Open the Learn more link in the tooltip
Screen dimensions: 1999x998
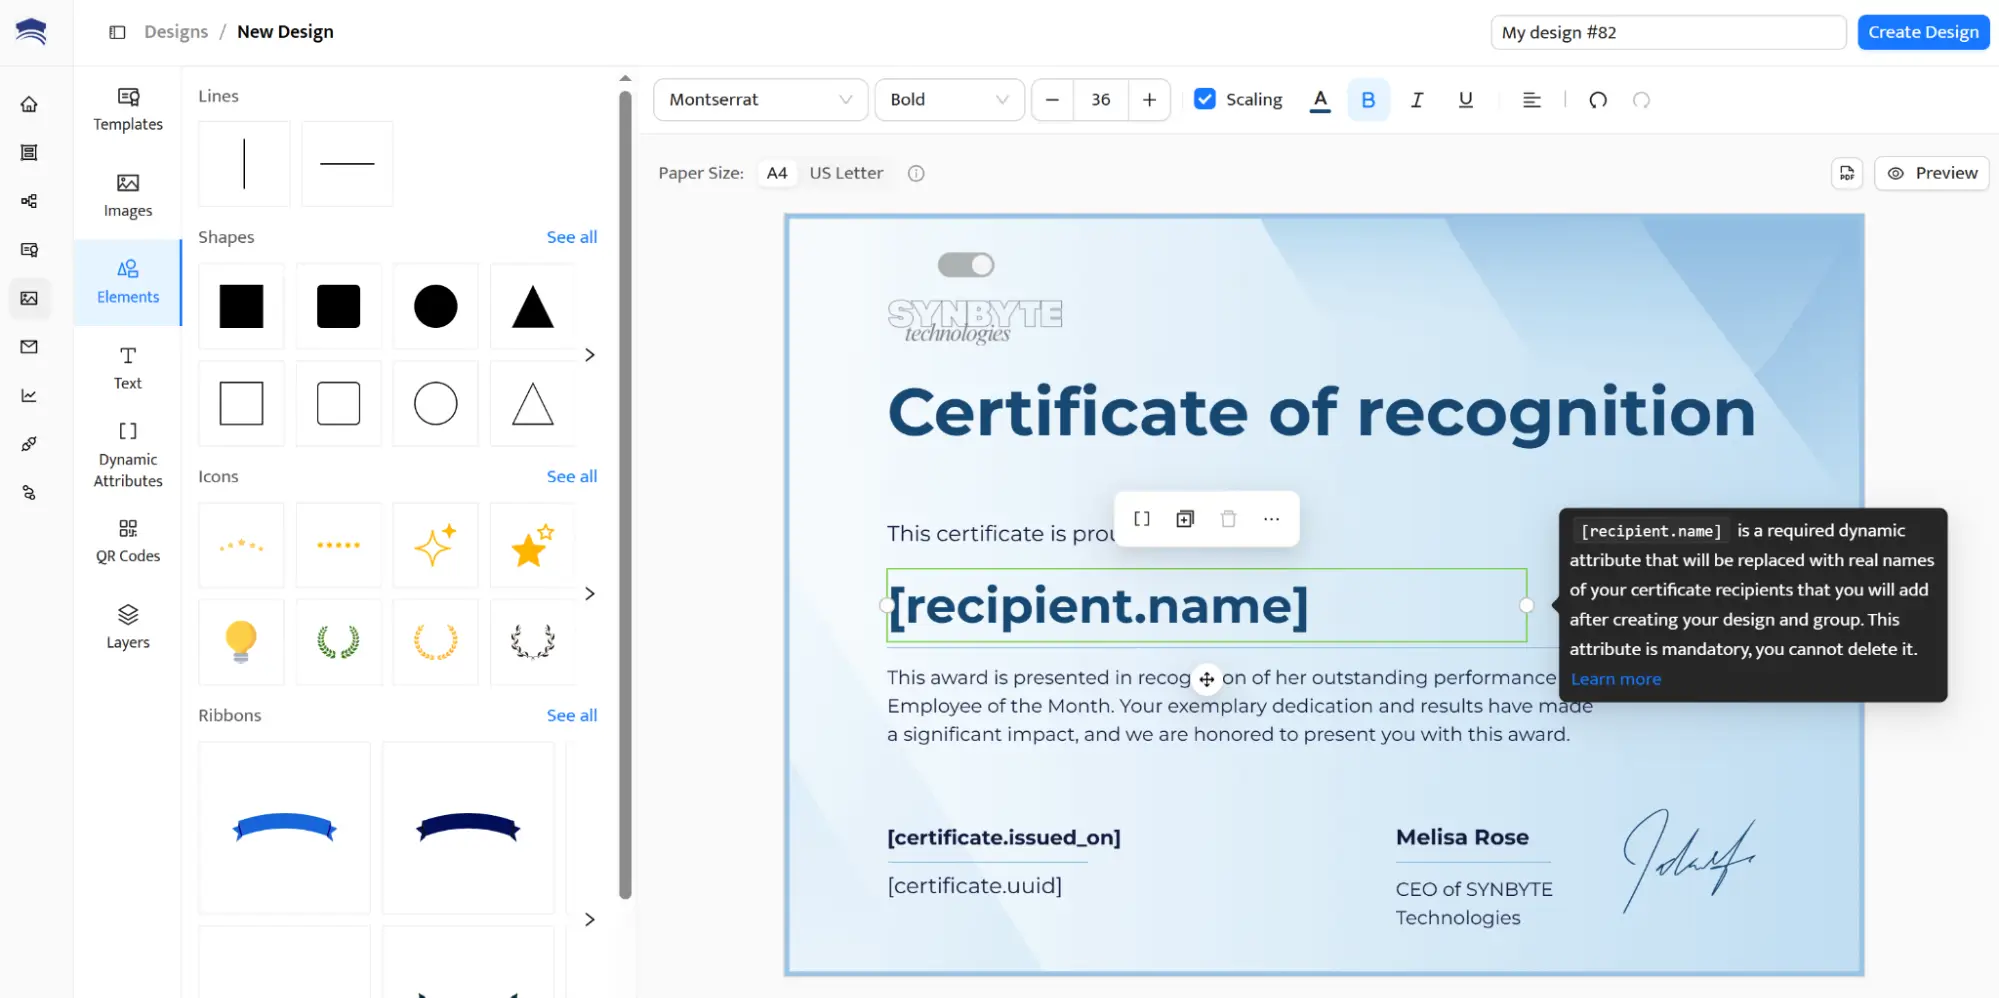pos(1615,678)
